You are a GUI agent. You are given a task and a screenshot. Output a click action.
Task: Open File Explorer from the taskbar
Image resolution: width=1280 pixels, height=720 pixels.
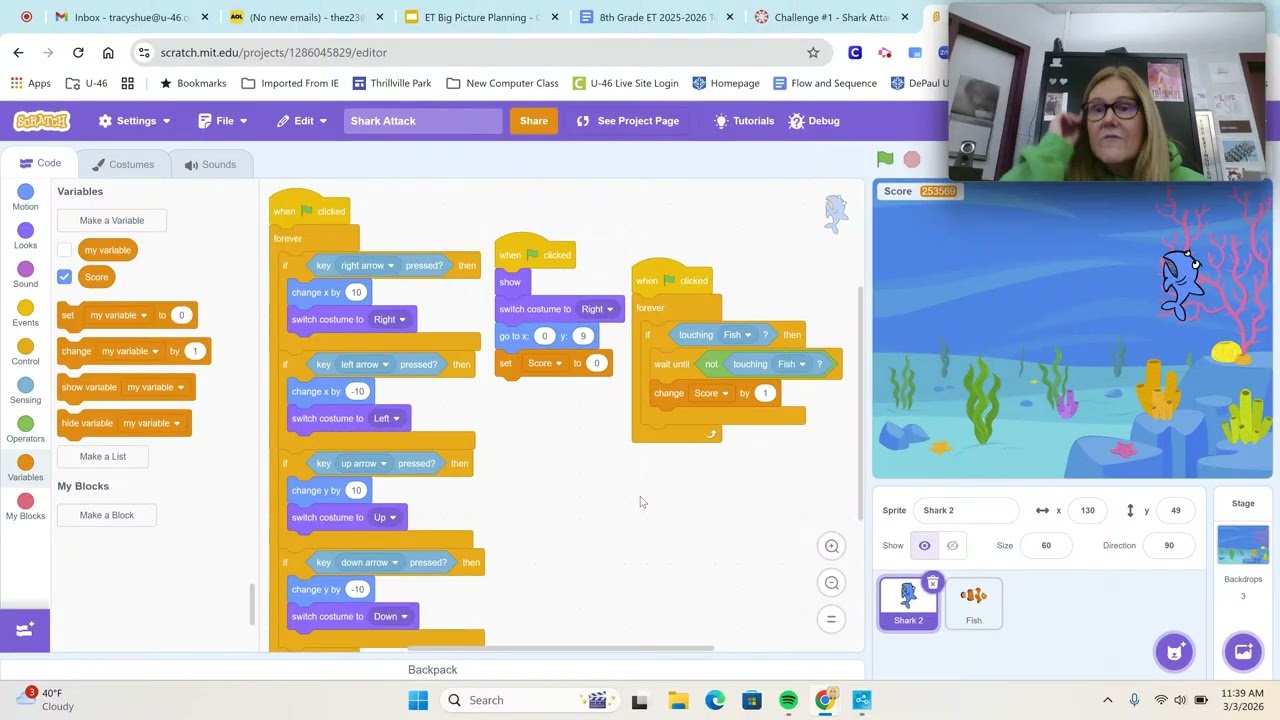coord(677,700)
